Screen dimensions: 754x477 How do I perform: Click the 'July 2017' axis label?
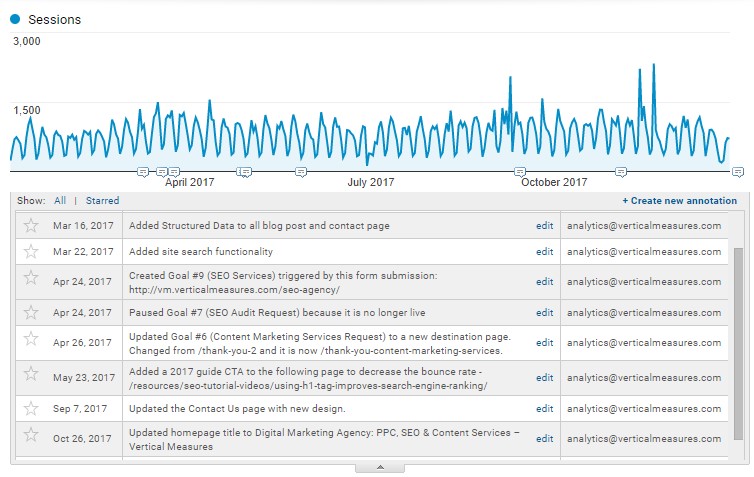point(371,183)
